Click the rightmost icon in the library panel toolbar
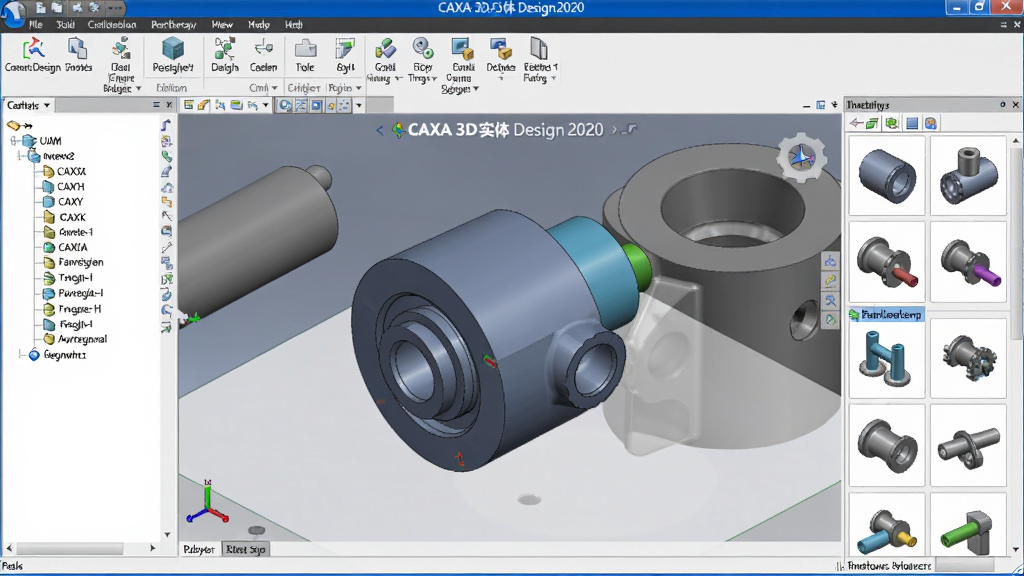This screenshot has height=576, width=1024. [x=931, y=123]
